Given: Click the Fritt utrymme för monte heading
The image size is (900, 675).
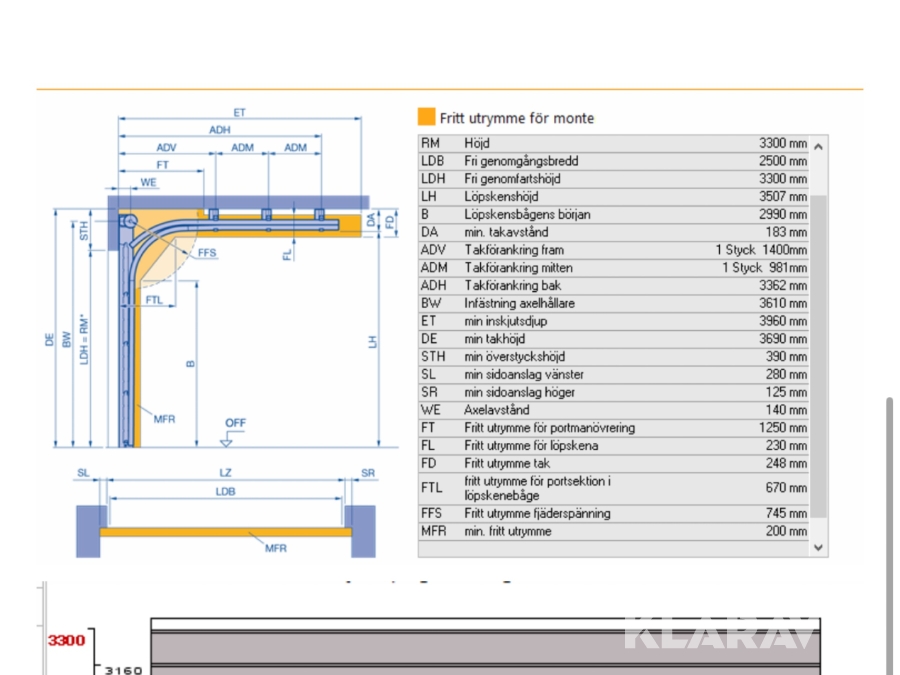Looking at the screenshot, I should [516, 118].
